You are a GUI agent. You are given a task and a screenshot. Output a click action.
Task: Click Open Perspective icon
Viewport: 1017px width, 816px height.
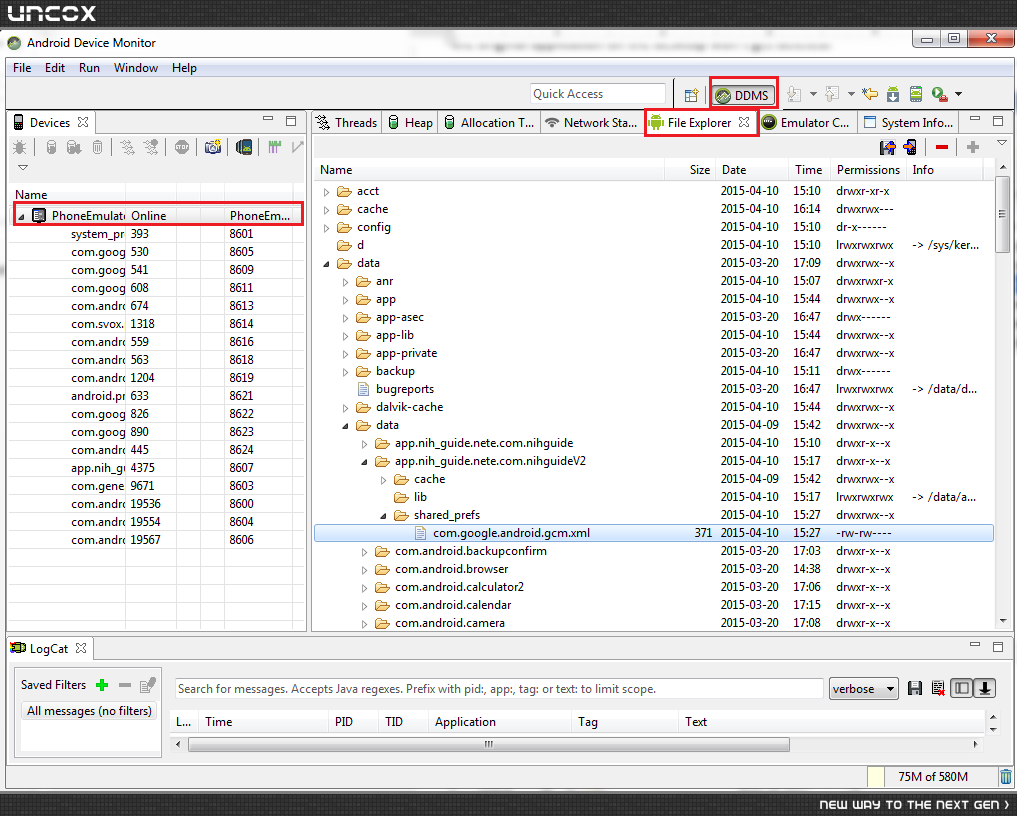(x=691, y=95)
